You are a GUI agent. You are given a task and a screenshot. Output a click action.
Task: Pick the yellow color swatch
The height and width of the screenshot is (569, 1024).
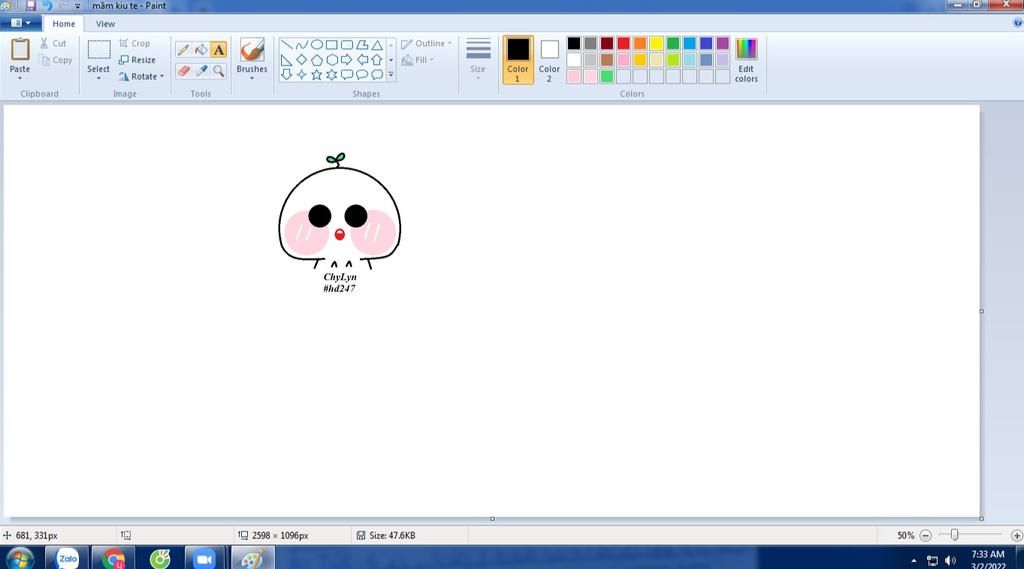click(x=656, y=44)
